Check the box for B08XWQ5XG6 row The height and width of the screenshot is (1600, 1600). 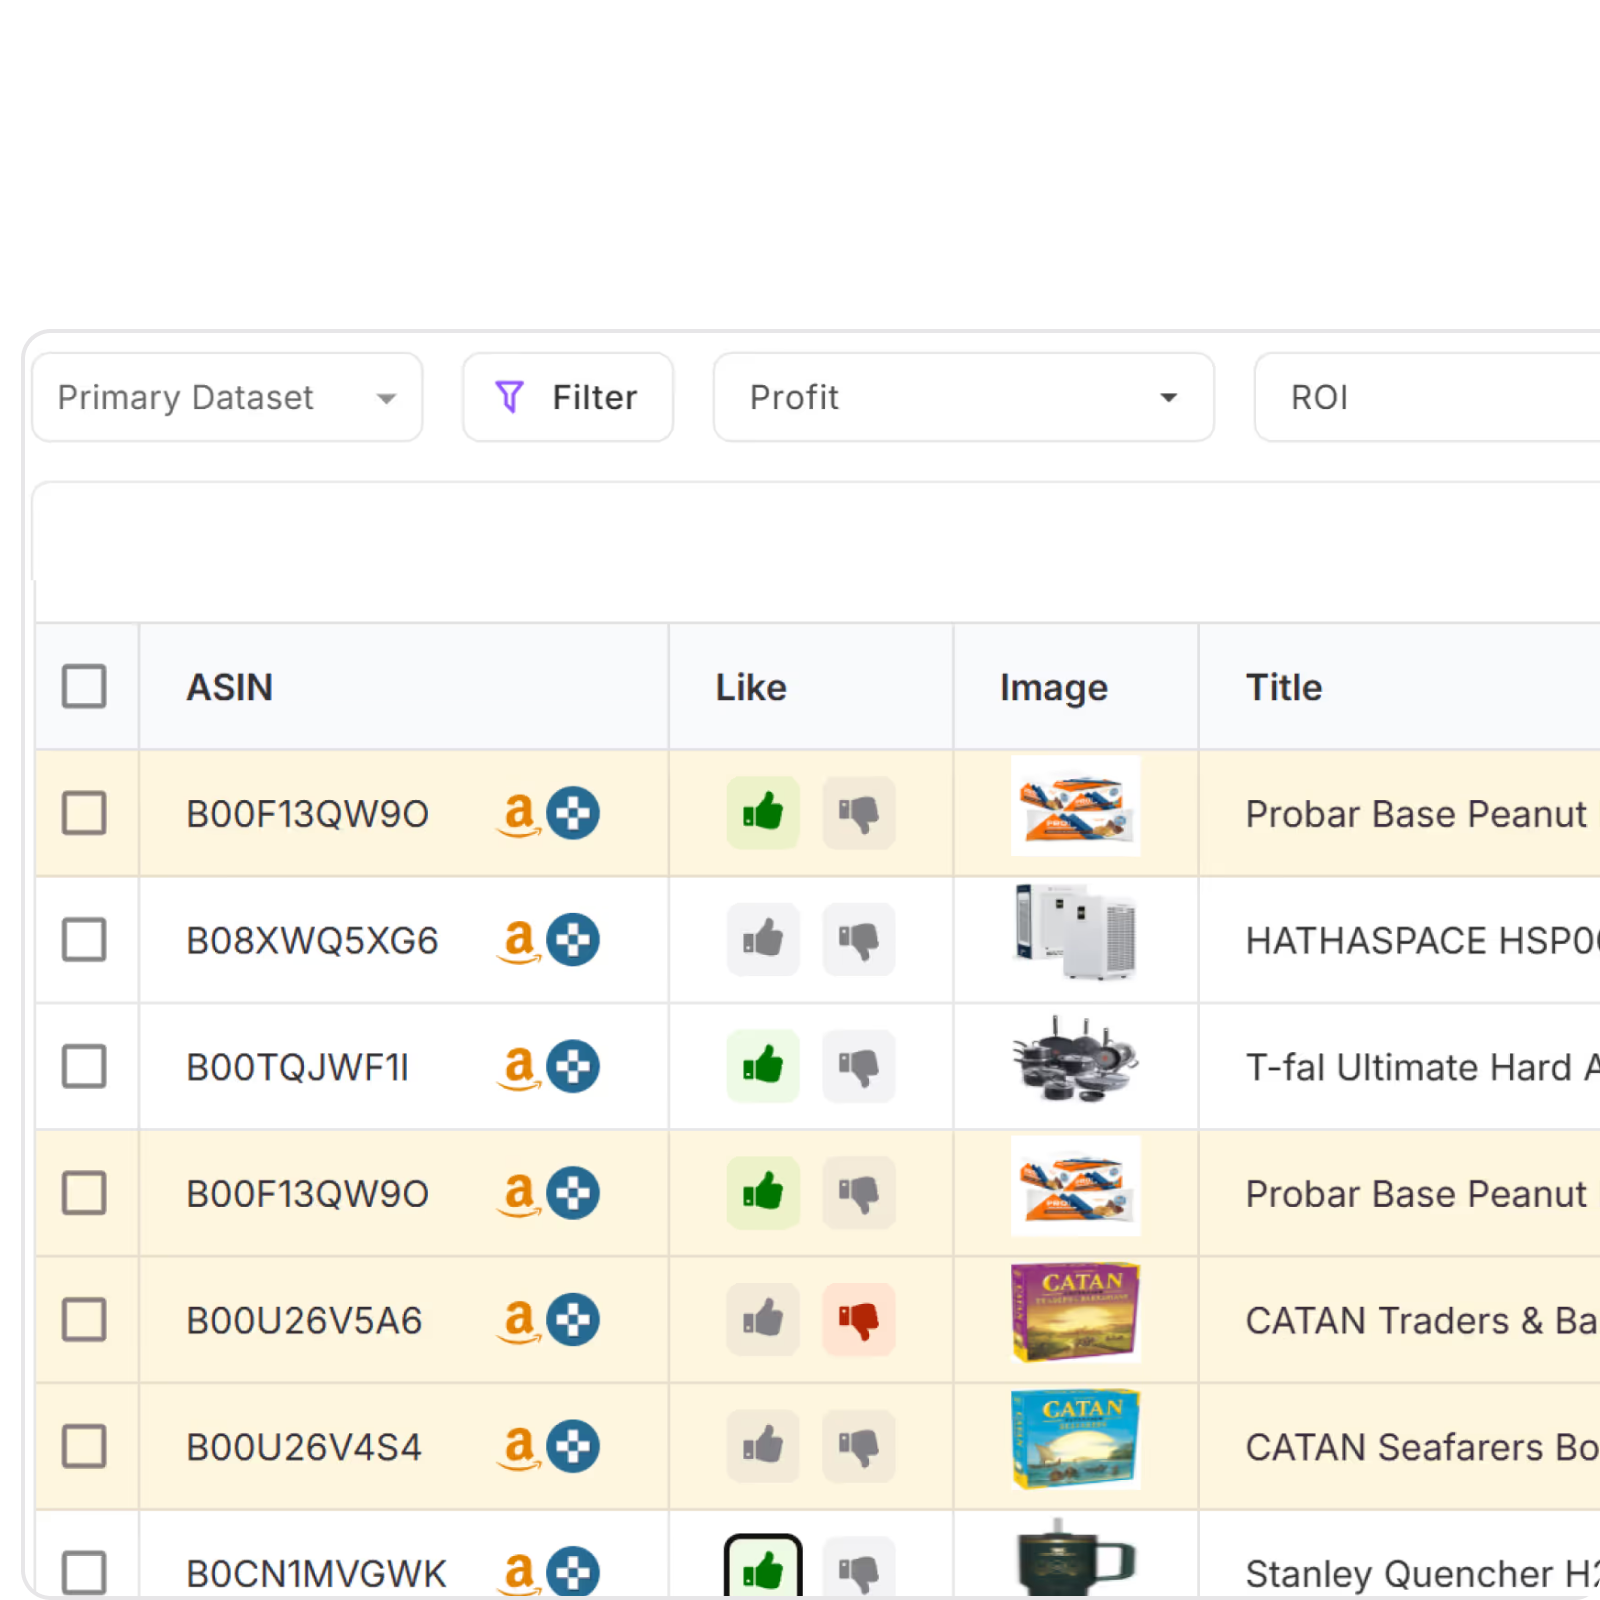(84, 939)
